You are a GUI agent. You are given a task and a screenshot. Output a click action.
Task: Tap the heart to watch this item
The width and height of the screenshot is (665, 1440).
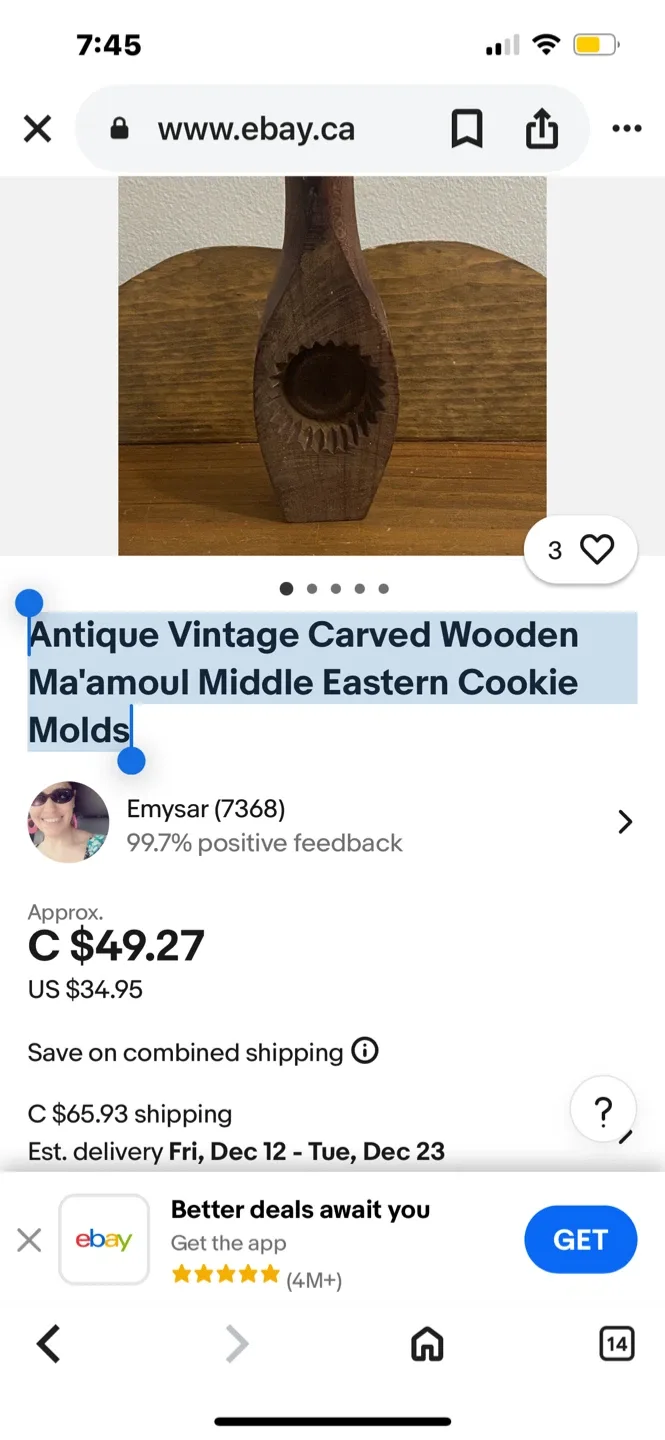click(x=597, y=549)
